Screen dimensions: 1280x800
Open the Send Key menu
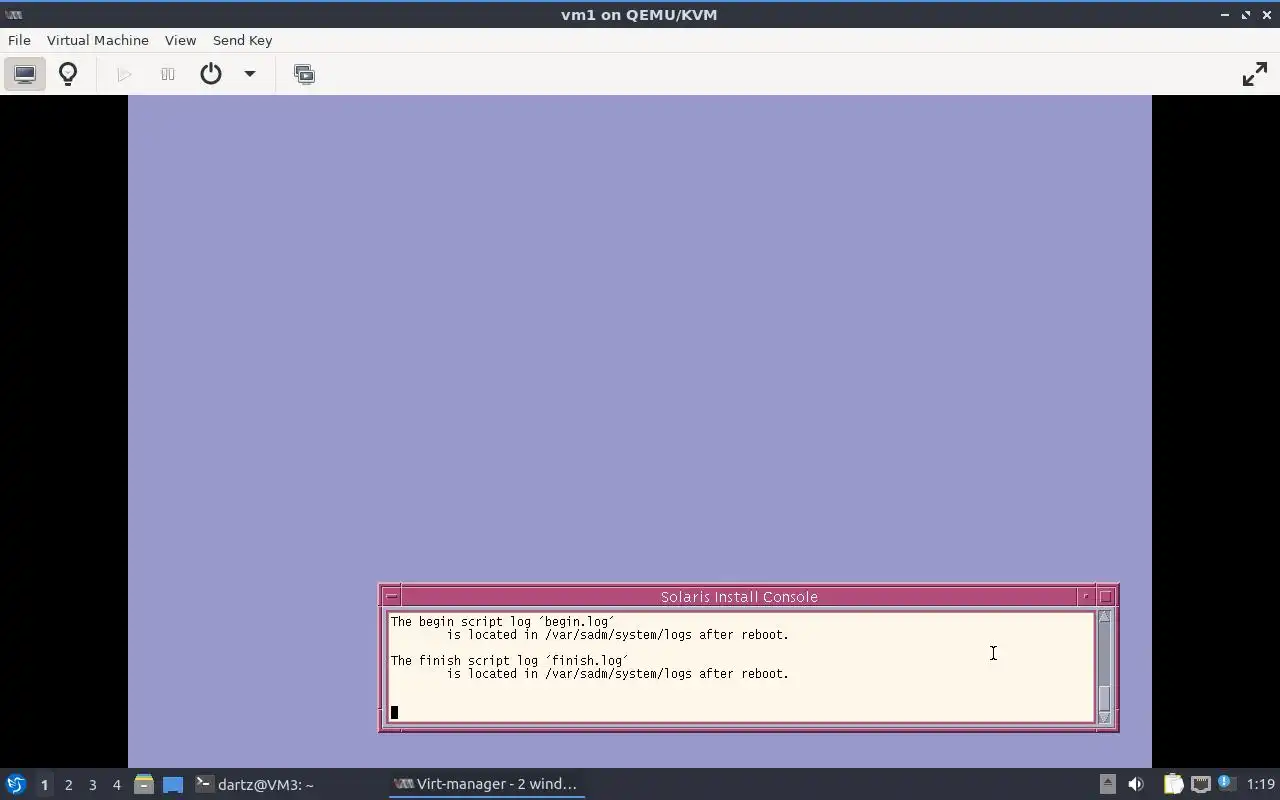click(242, 40)
